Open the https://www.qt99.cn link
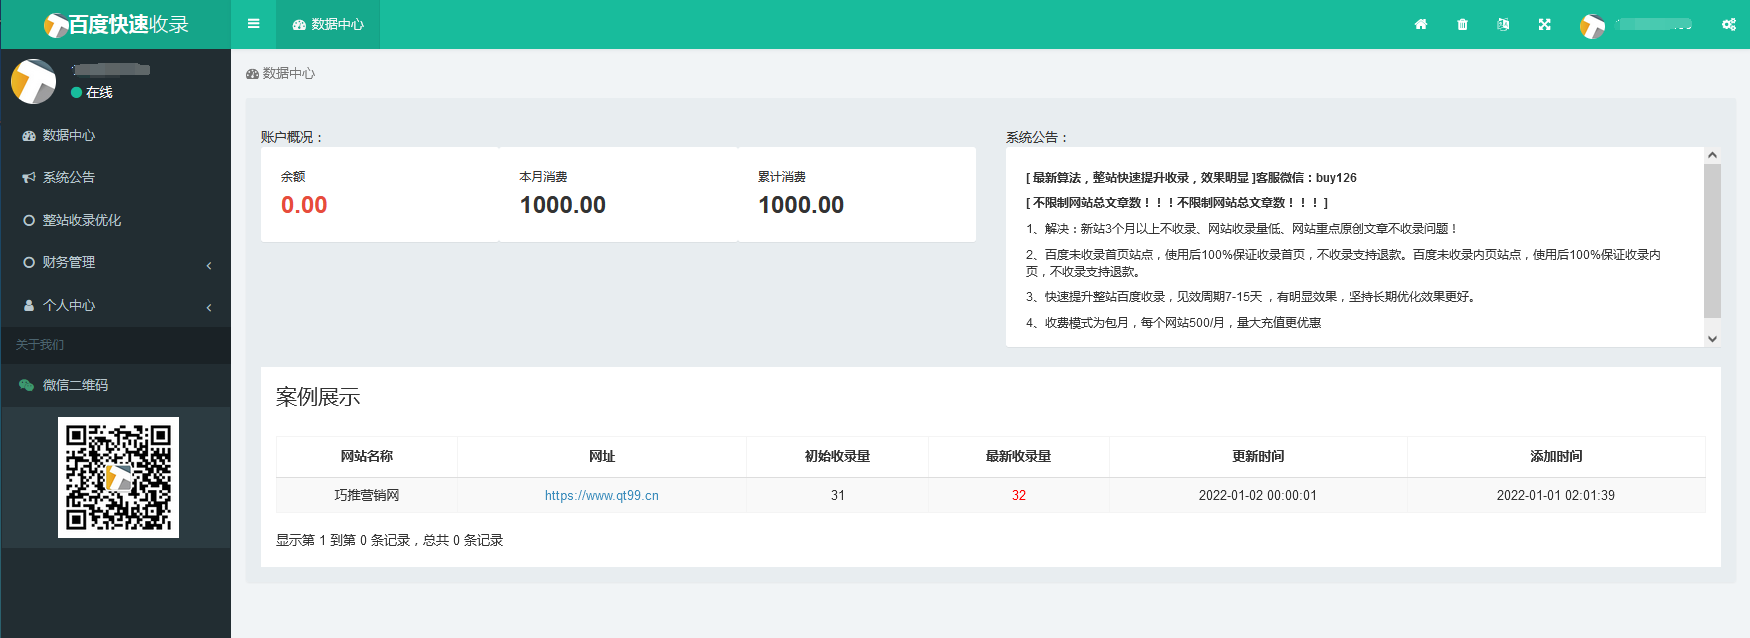Viewport: 1750px width, 638px height. [x=602, y=495]
